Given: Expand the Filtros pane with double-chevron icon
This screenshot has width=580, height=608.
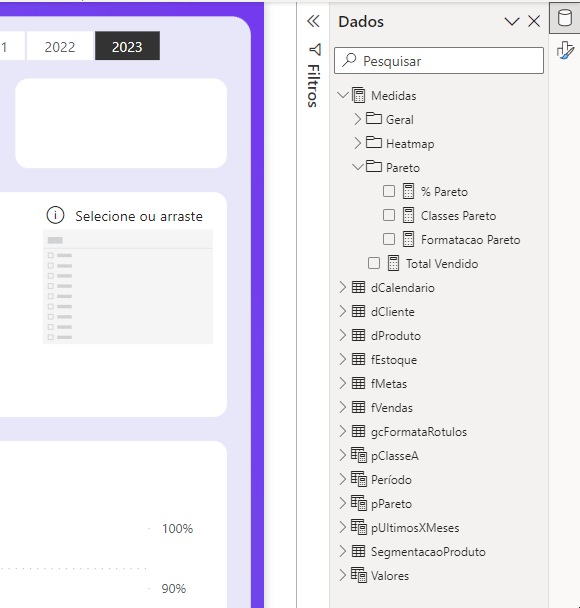Looking at the screenshot, I should point(313,21).
